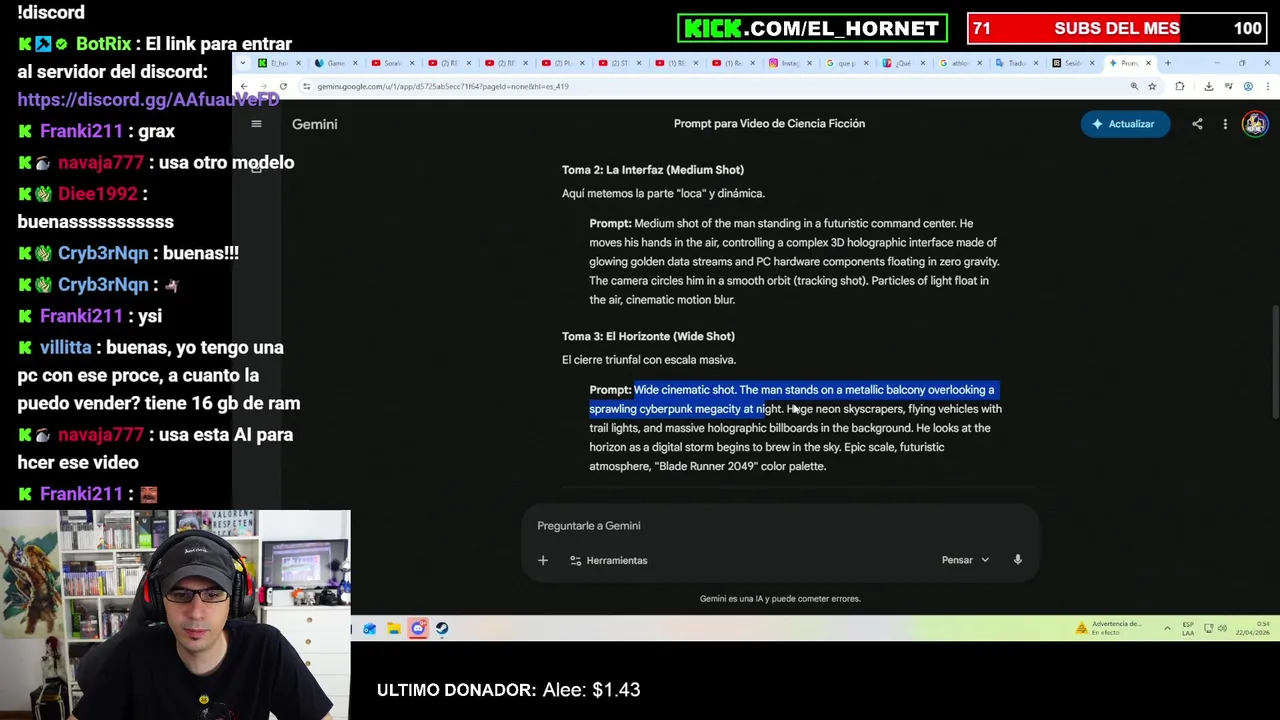The height and width of the screenshot is (720, 1280).
Task: Click the plus attach icon in prompt box
Action: (543, 560)
